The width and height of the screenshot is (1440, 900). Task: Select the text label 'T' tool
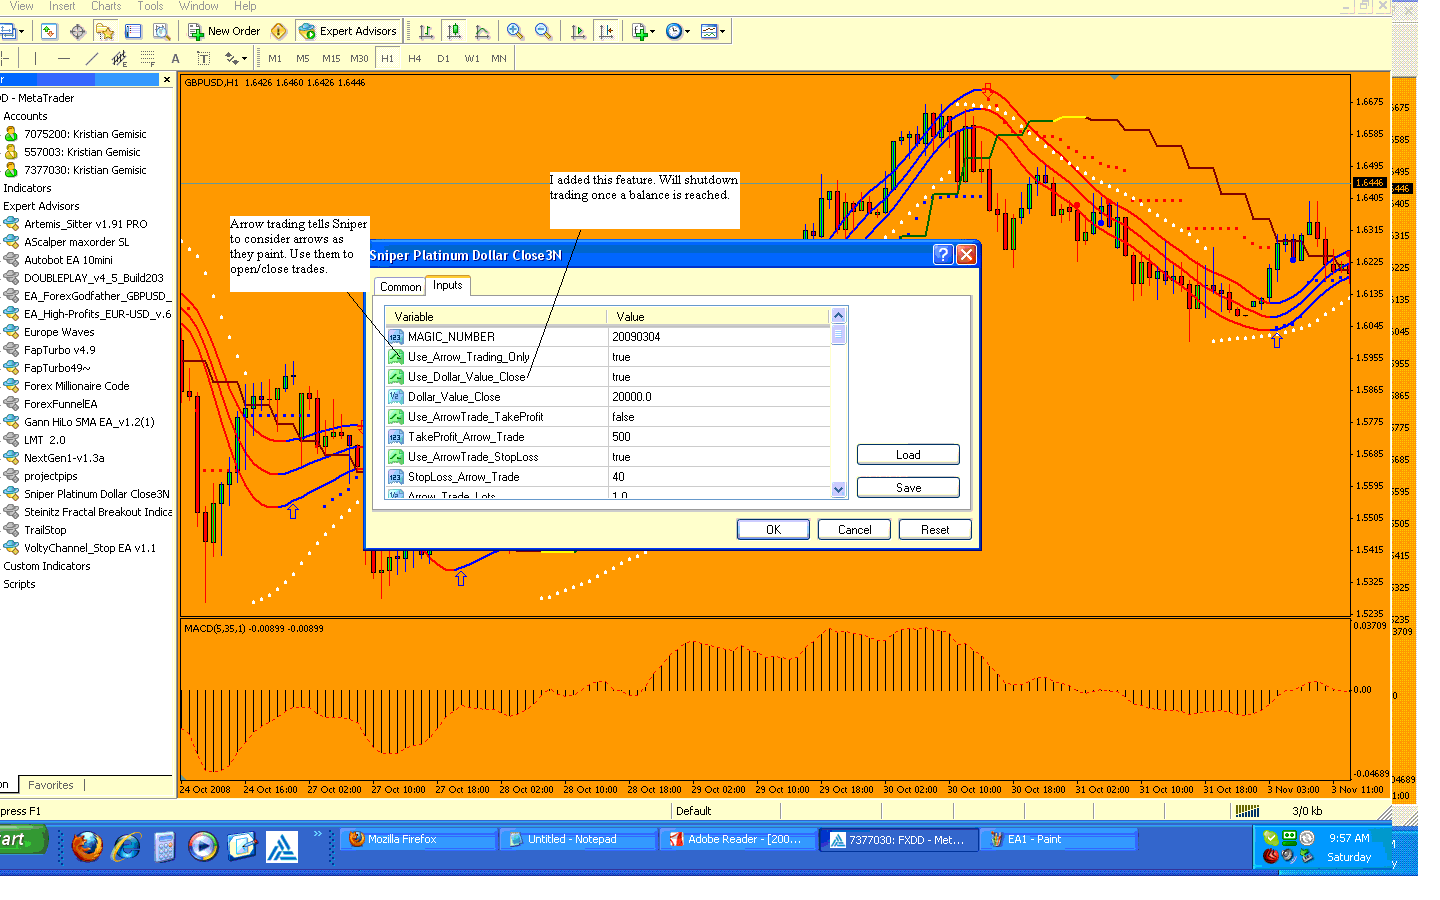coord(204,59)
